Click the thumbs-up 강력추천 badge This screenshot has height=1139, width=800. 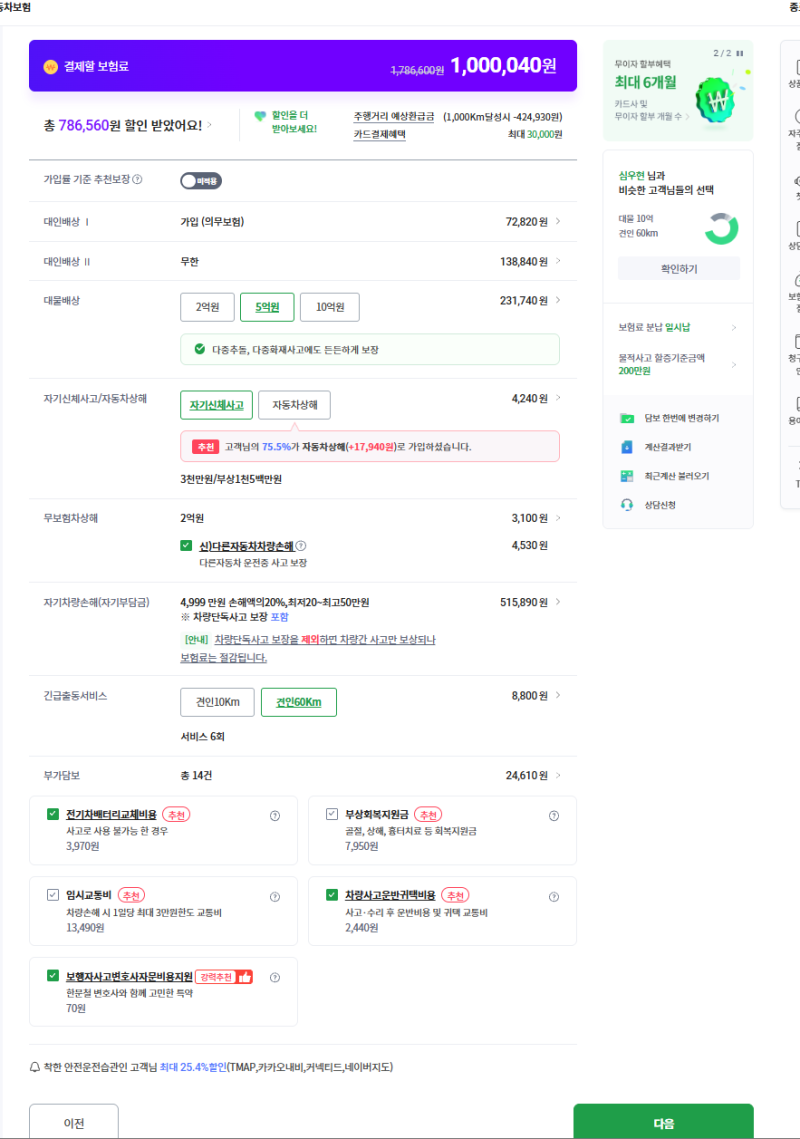click(x=224, y=977)
